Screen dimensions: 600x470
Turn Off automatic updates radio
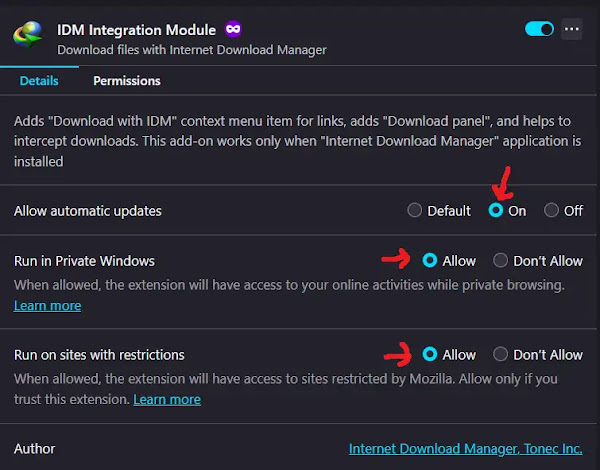coord(551,210)
